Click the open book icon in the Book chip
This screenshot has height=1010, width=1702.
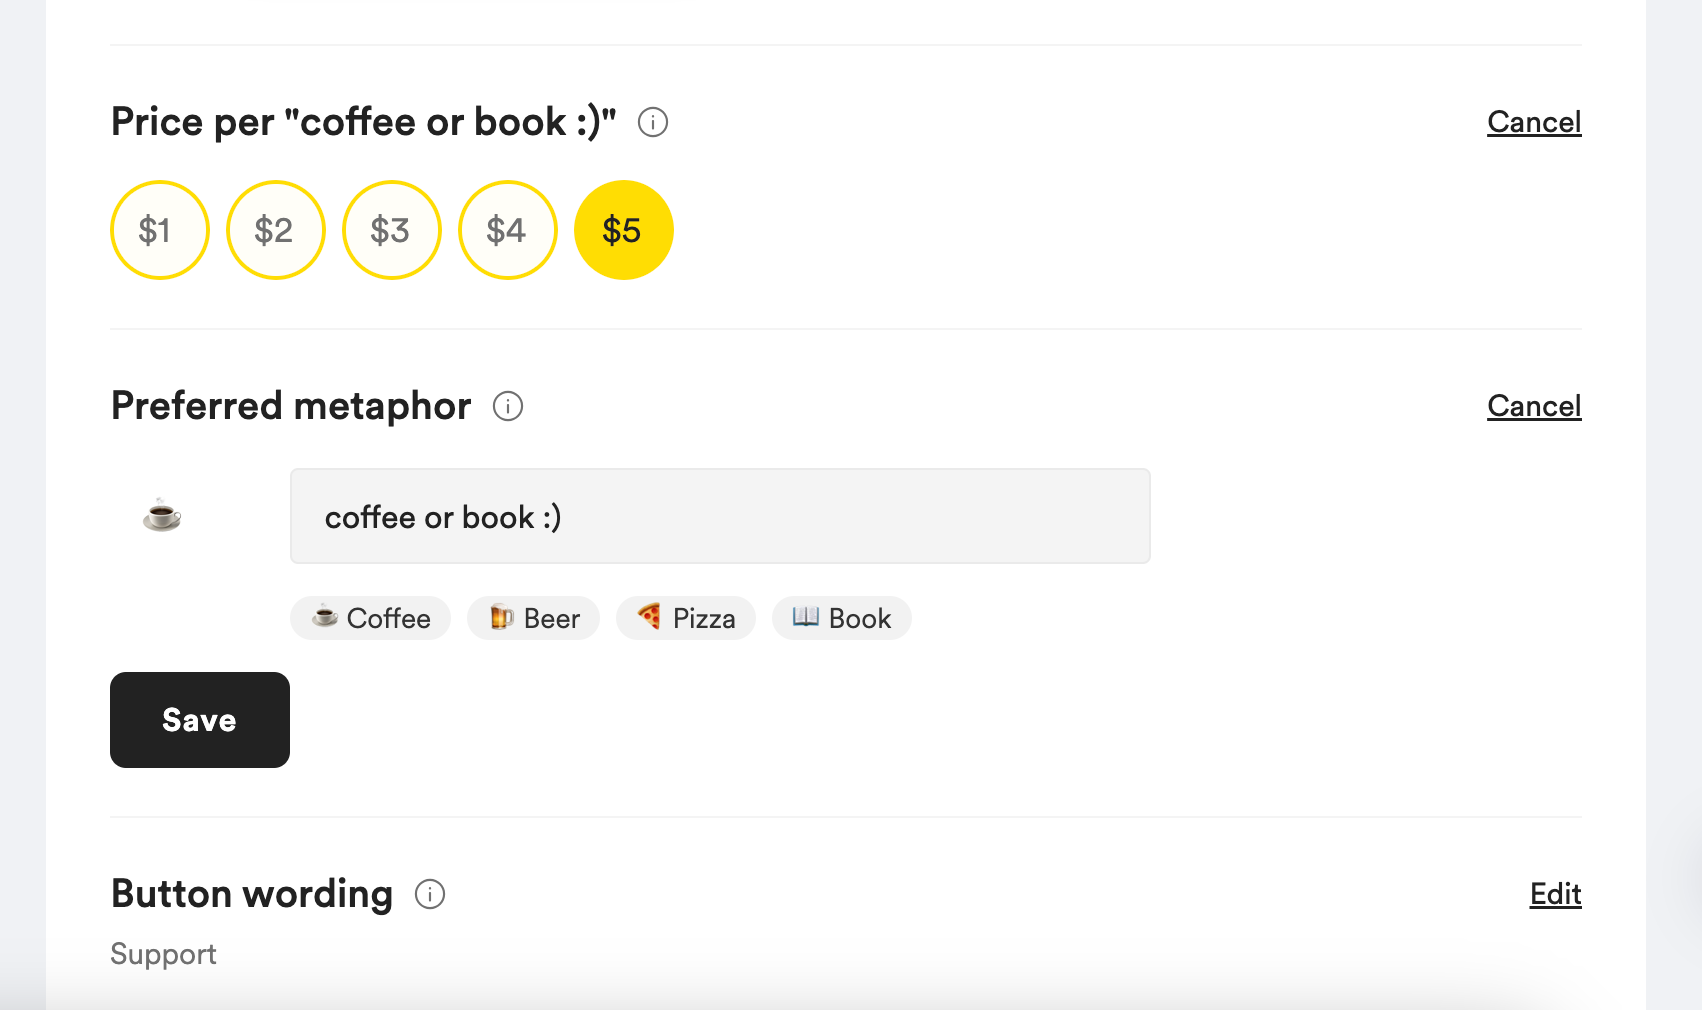[806, 618]
